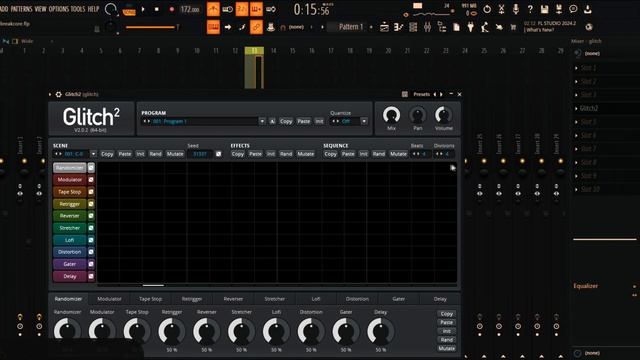640x360 pixels.
Task: Open the piano roll icon
Action: click(398, 27)
